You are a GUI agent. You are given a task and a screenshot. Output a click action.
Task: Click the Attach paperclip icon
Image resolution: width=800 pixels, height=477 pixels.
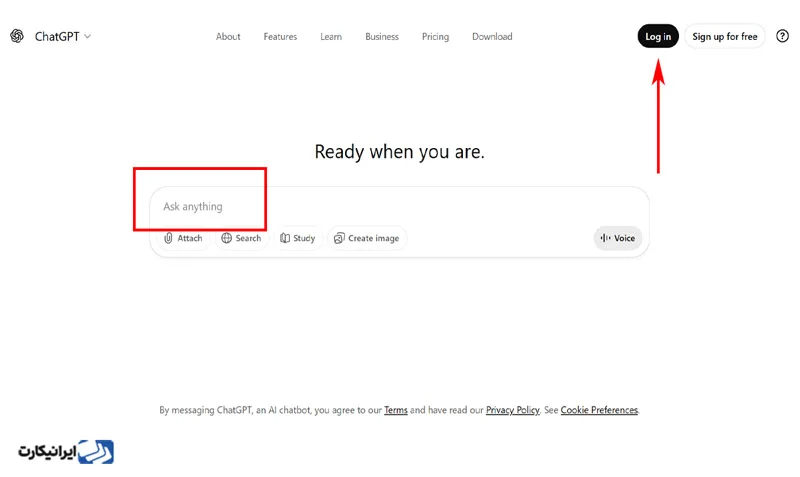click(169, 238)
